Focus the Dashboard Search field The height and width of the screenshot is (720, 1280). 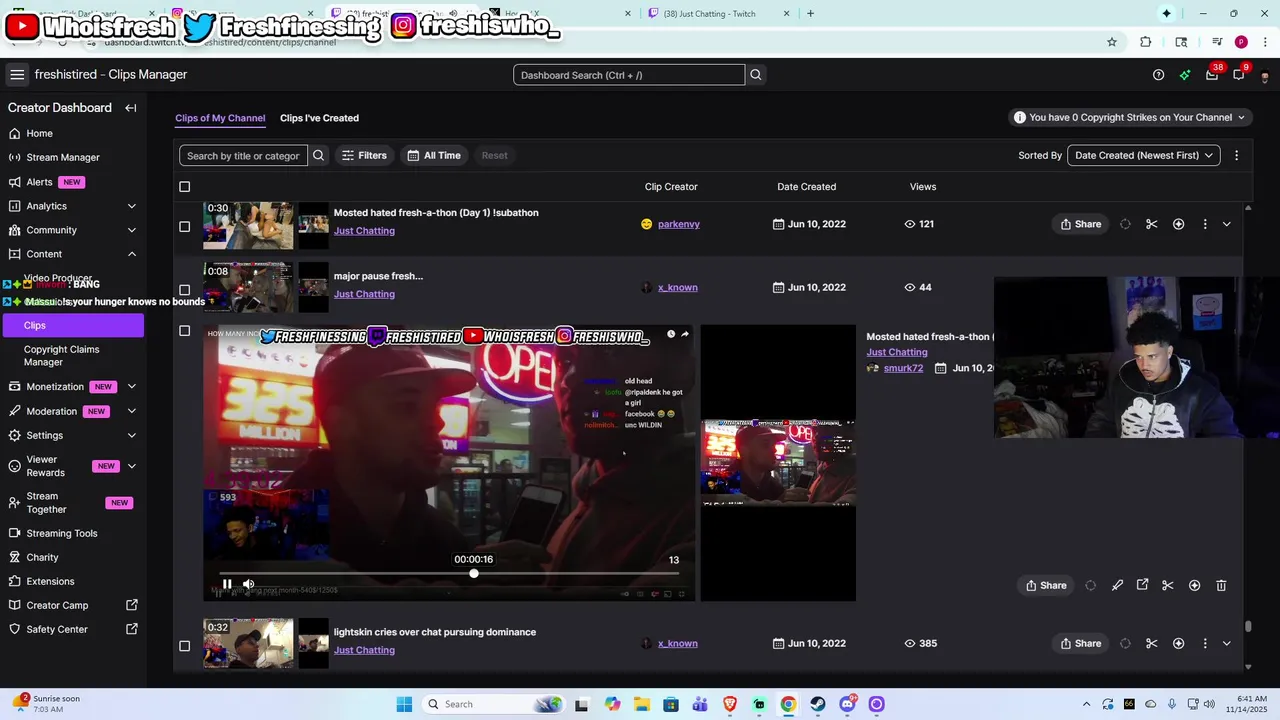[x=629, y=75]
